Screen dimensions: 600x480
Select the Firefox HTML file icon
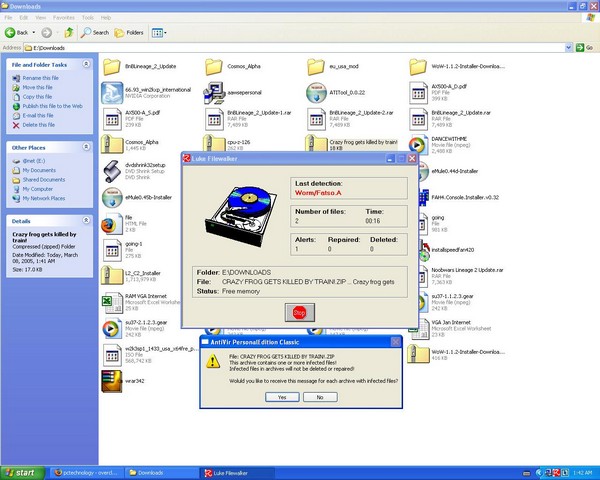[111, 224]
